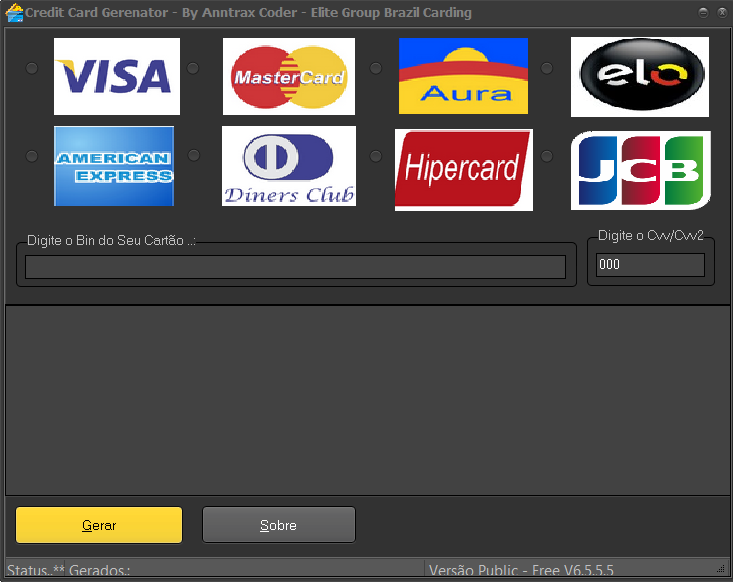Close the Credit Card Gerenator window
This screenshot has height=582, width=733.
coord(722,13)
